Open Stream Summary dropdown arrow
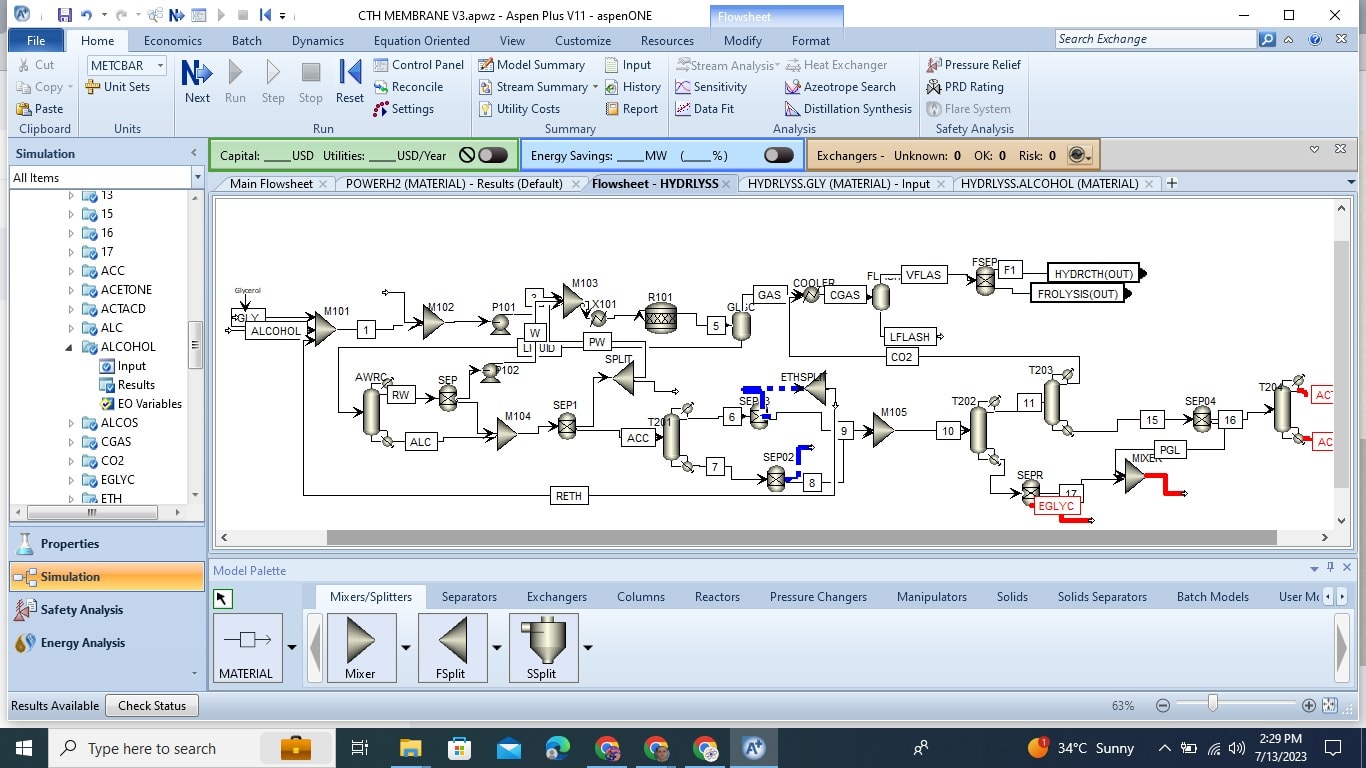This screenshot has width=1366, height=768. [x=595, y=87]
